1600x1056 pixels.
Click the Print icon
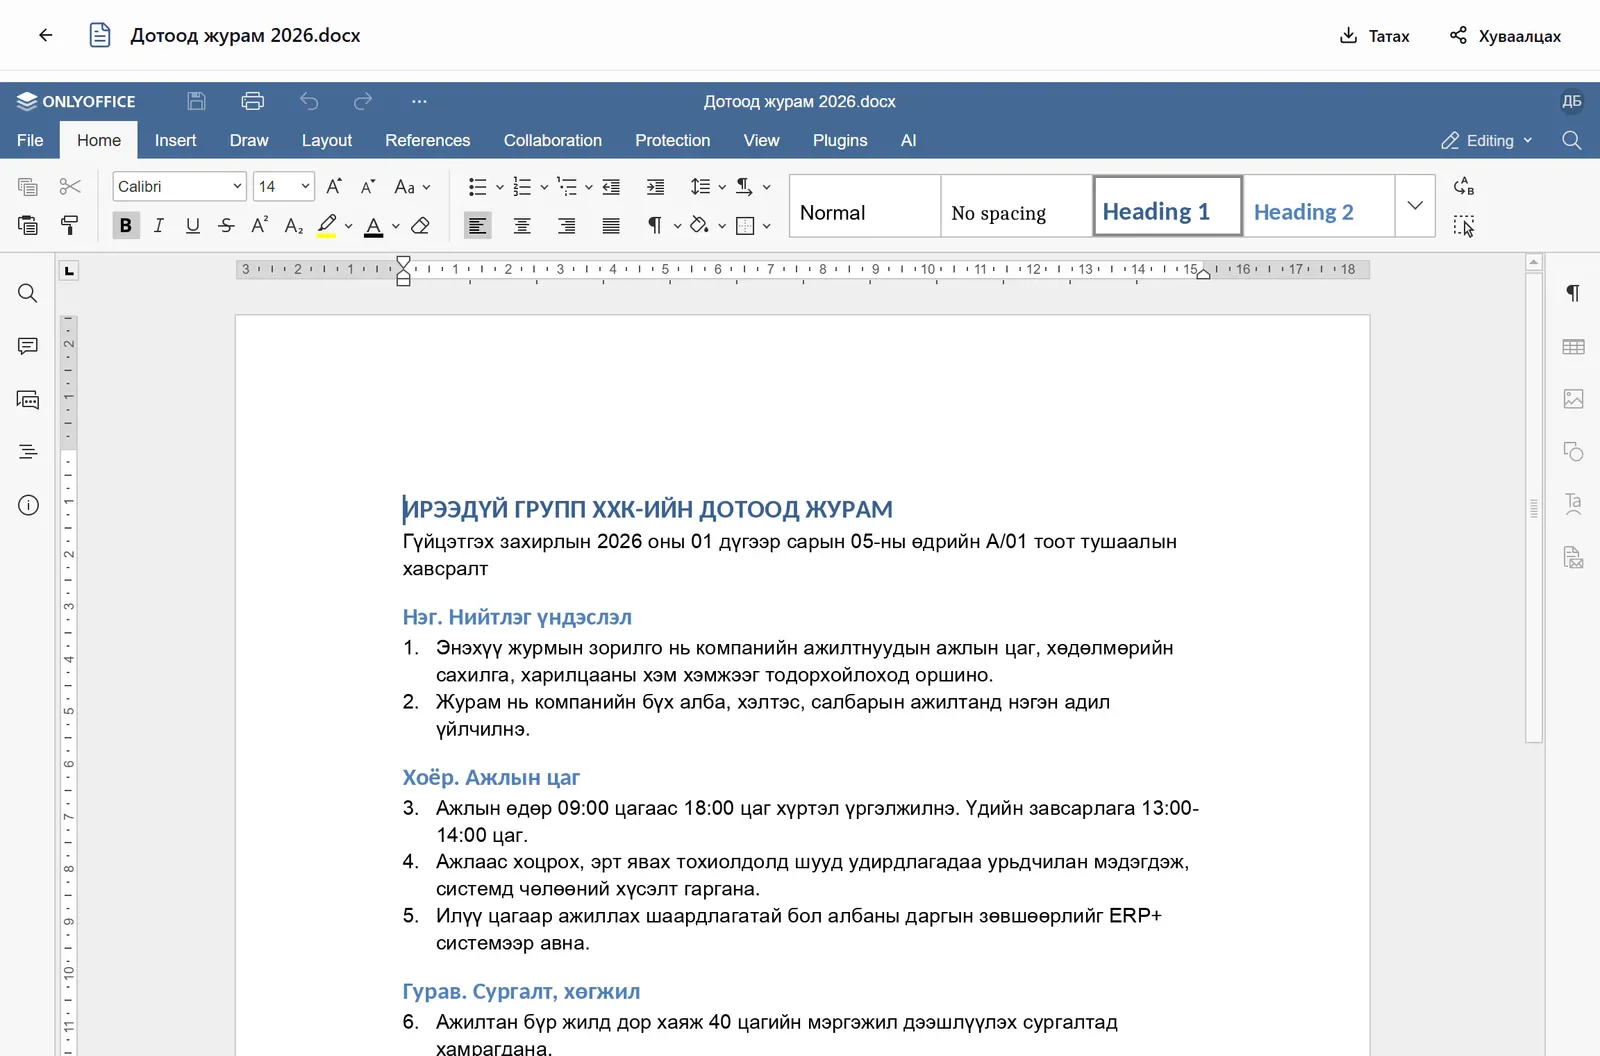[x=253, y=101]
